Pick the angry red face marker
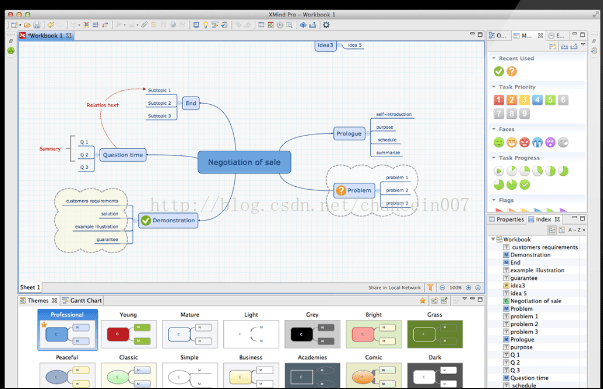The height and width of the screenshot is (389, 603). (525, 143)
